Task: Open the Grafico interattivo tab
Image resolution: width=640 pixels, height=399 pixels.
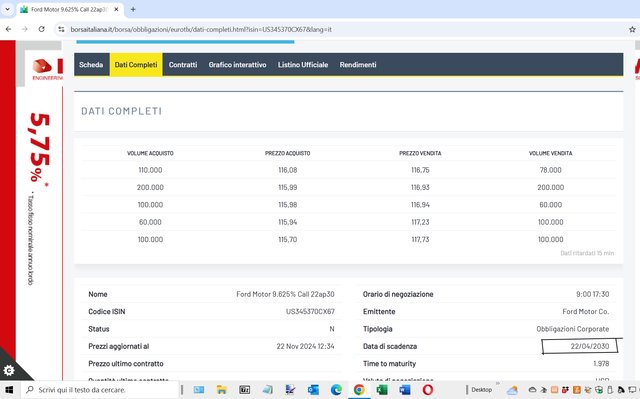Action: [x=237, y=64]
